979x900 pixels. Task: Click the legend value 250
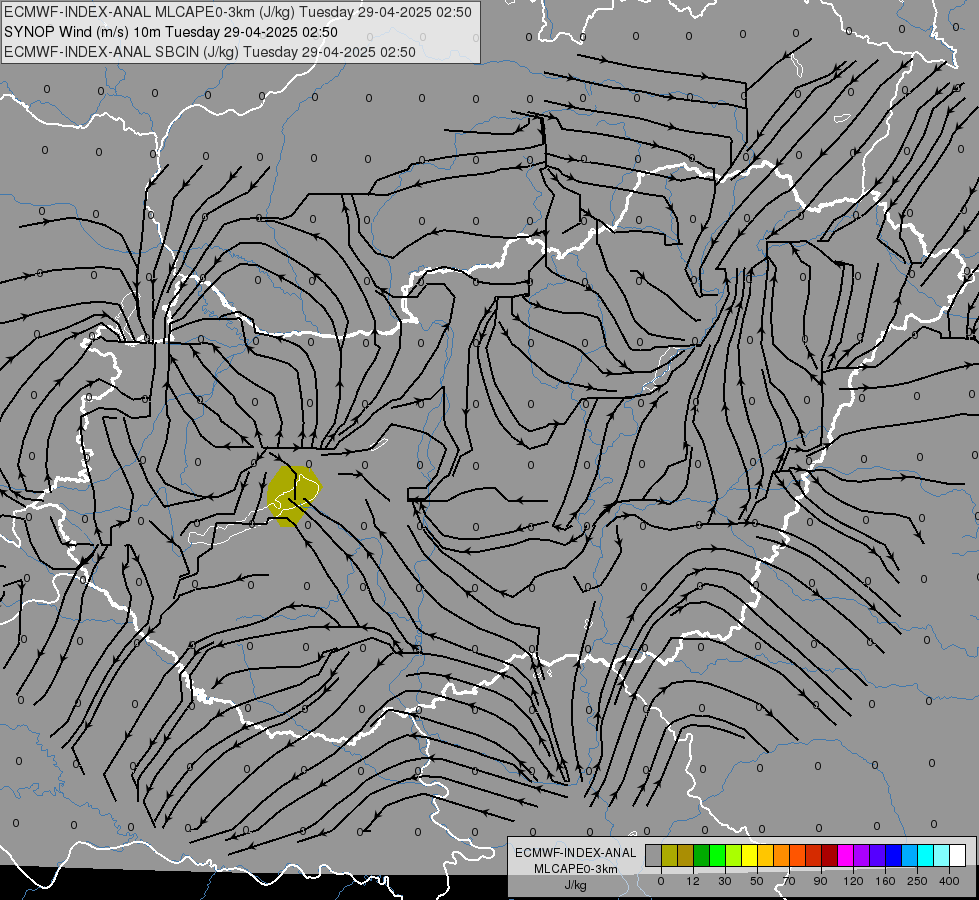(917, 881)
